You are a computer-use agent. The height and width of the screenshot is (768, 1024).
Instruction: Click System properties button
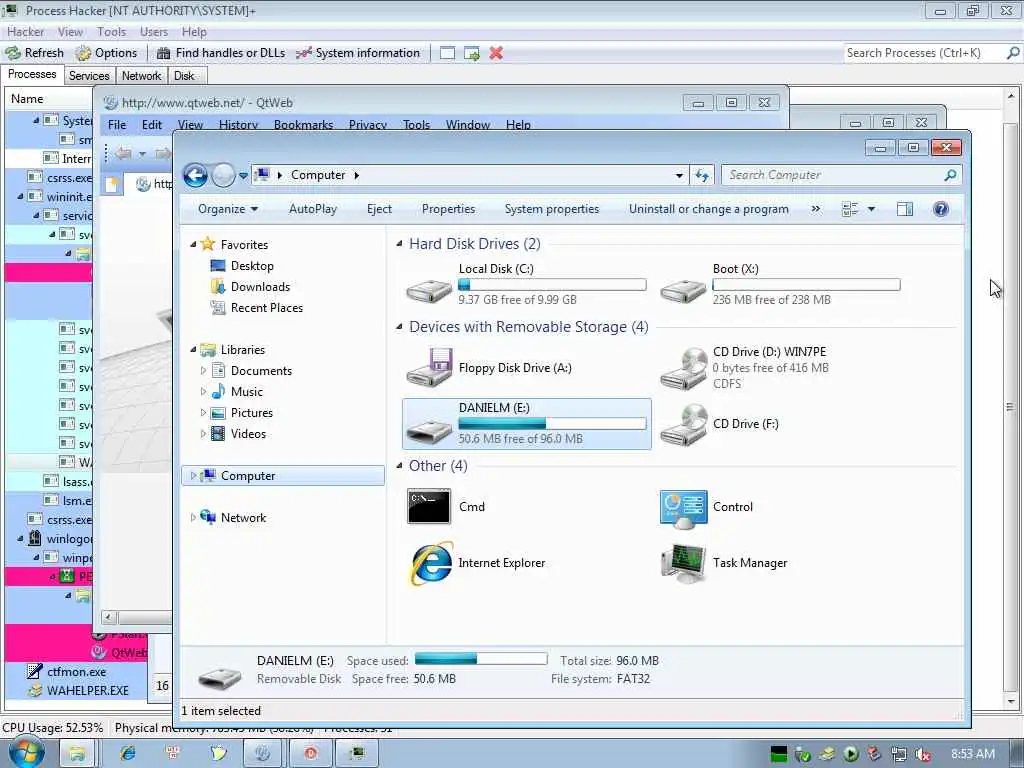pyautogui.click(x=552, y=209)
